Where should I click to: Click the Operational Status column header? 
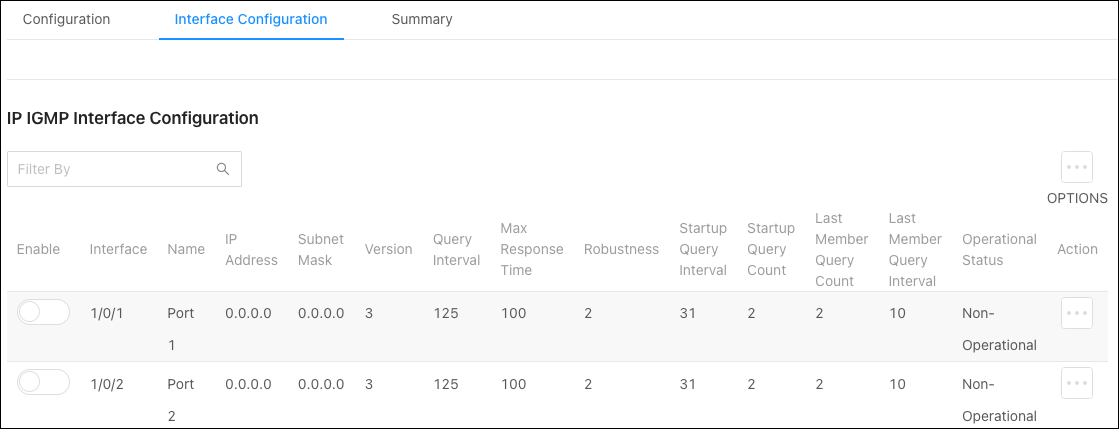point(999,249)
